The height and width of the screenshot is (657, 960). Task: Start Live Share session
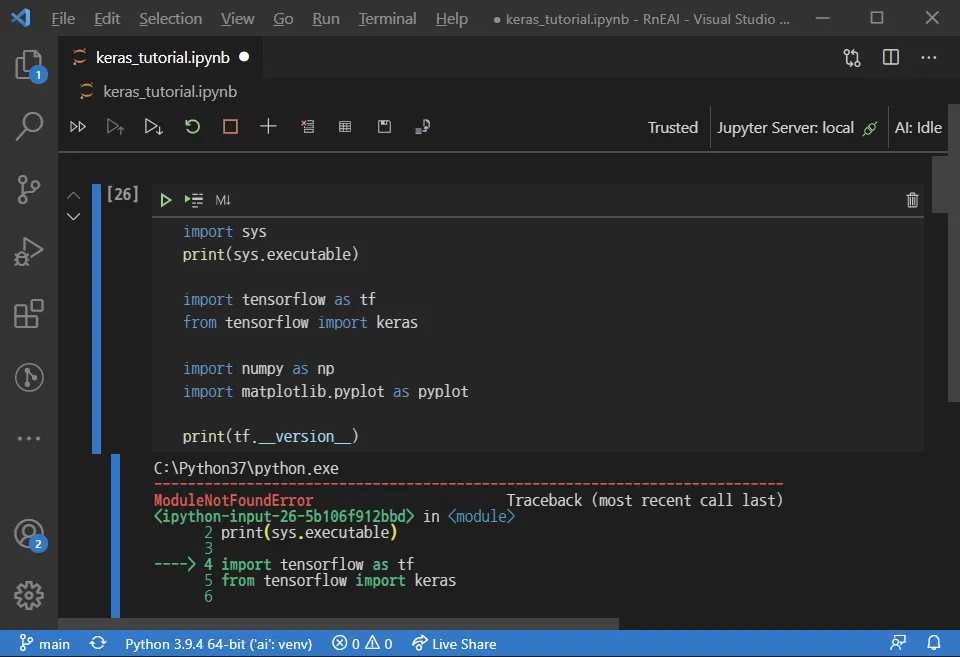pyautogui.click(x=454, y=644)
